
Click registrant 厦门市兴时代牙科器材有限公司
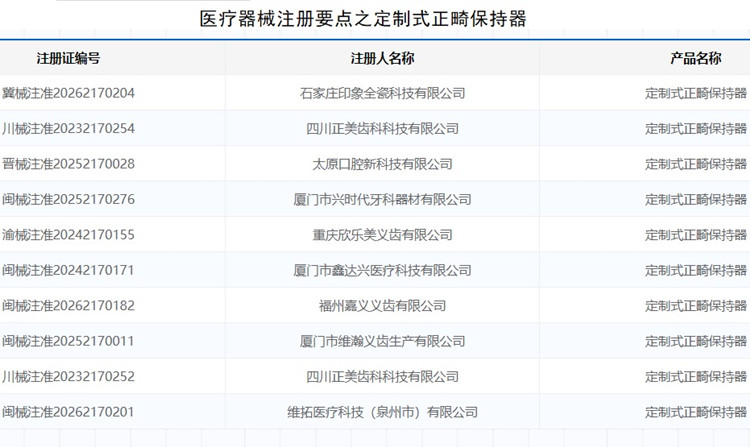[x=382, y=199]
